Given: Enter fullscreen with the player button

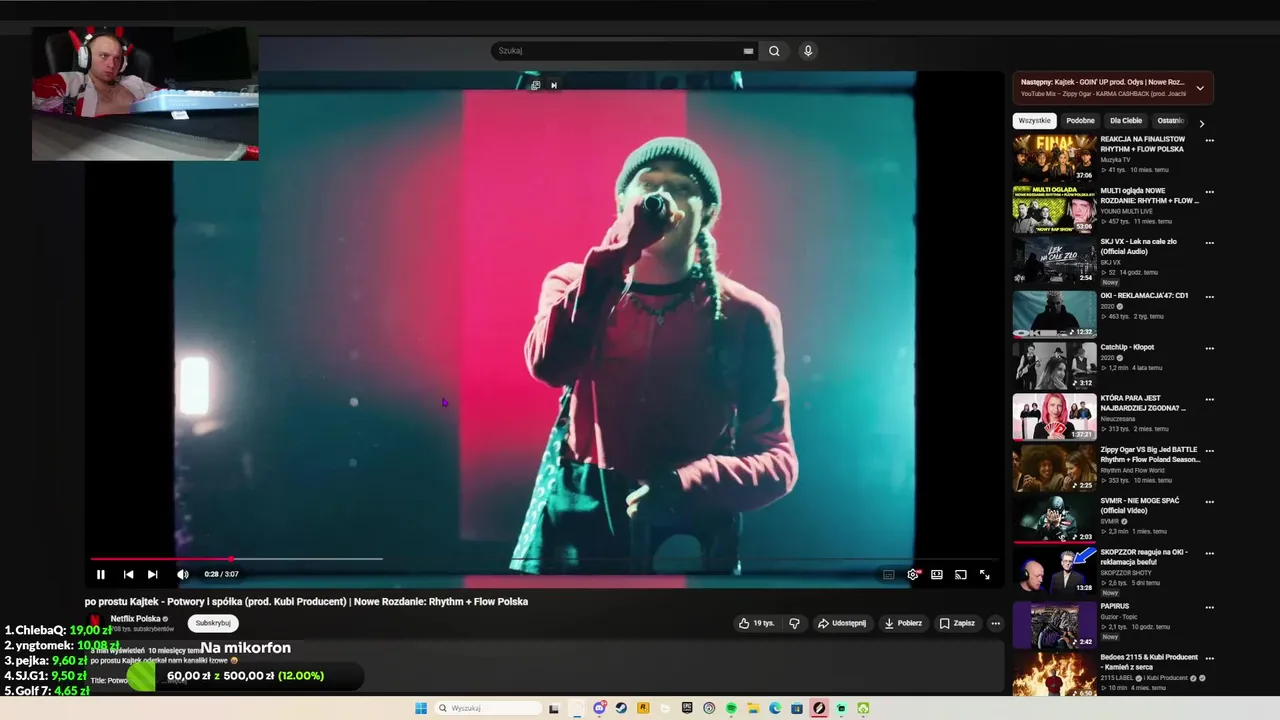Looking at the screenshot, I should [x=985, y=574].
